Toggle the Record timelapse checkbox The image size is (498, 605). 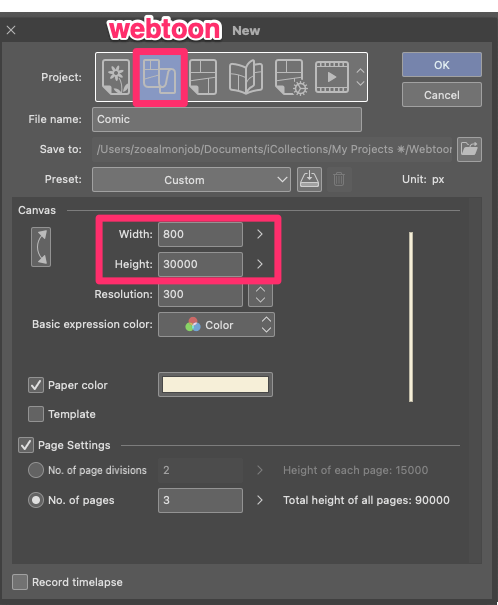pyautogui.click(x=20, y=582)
